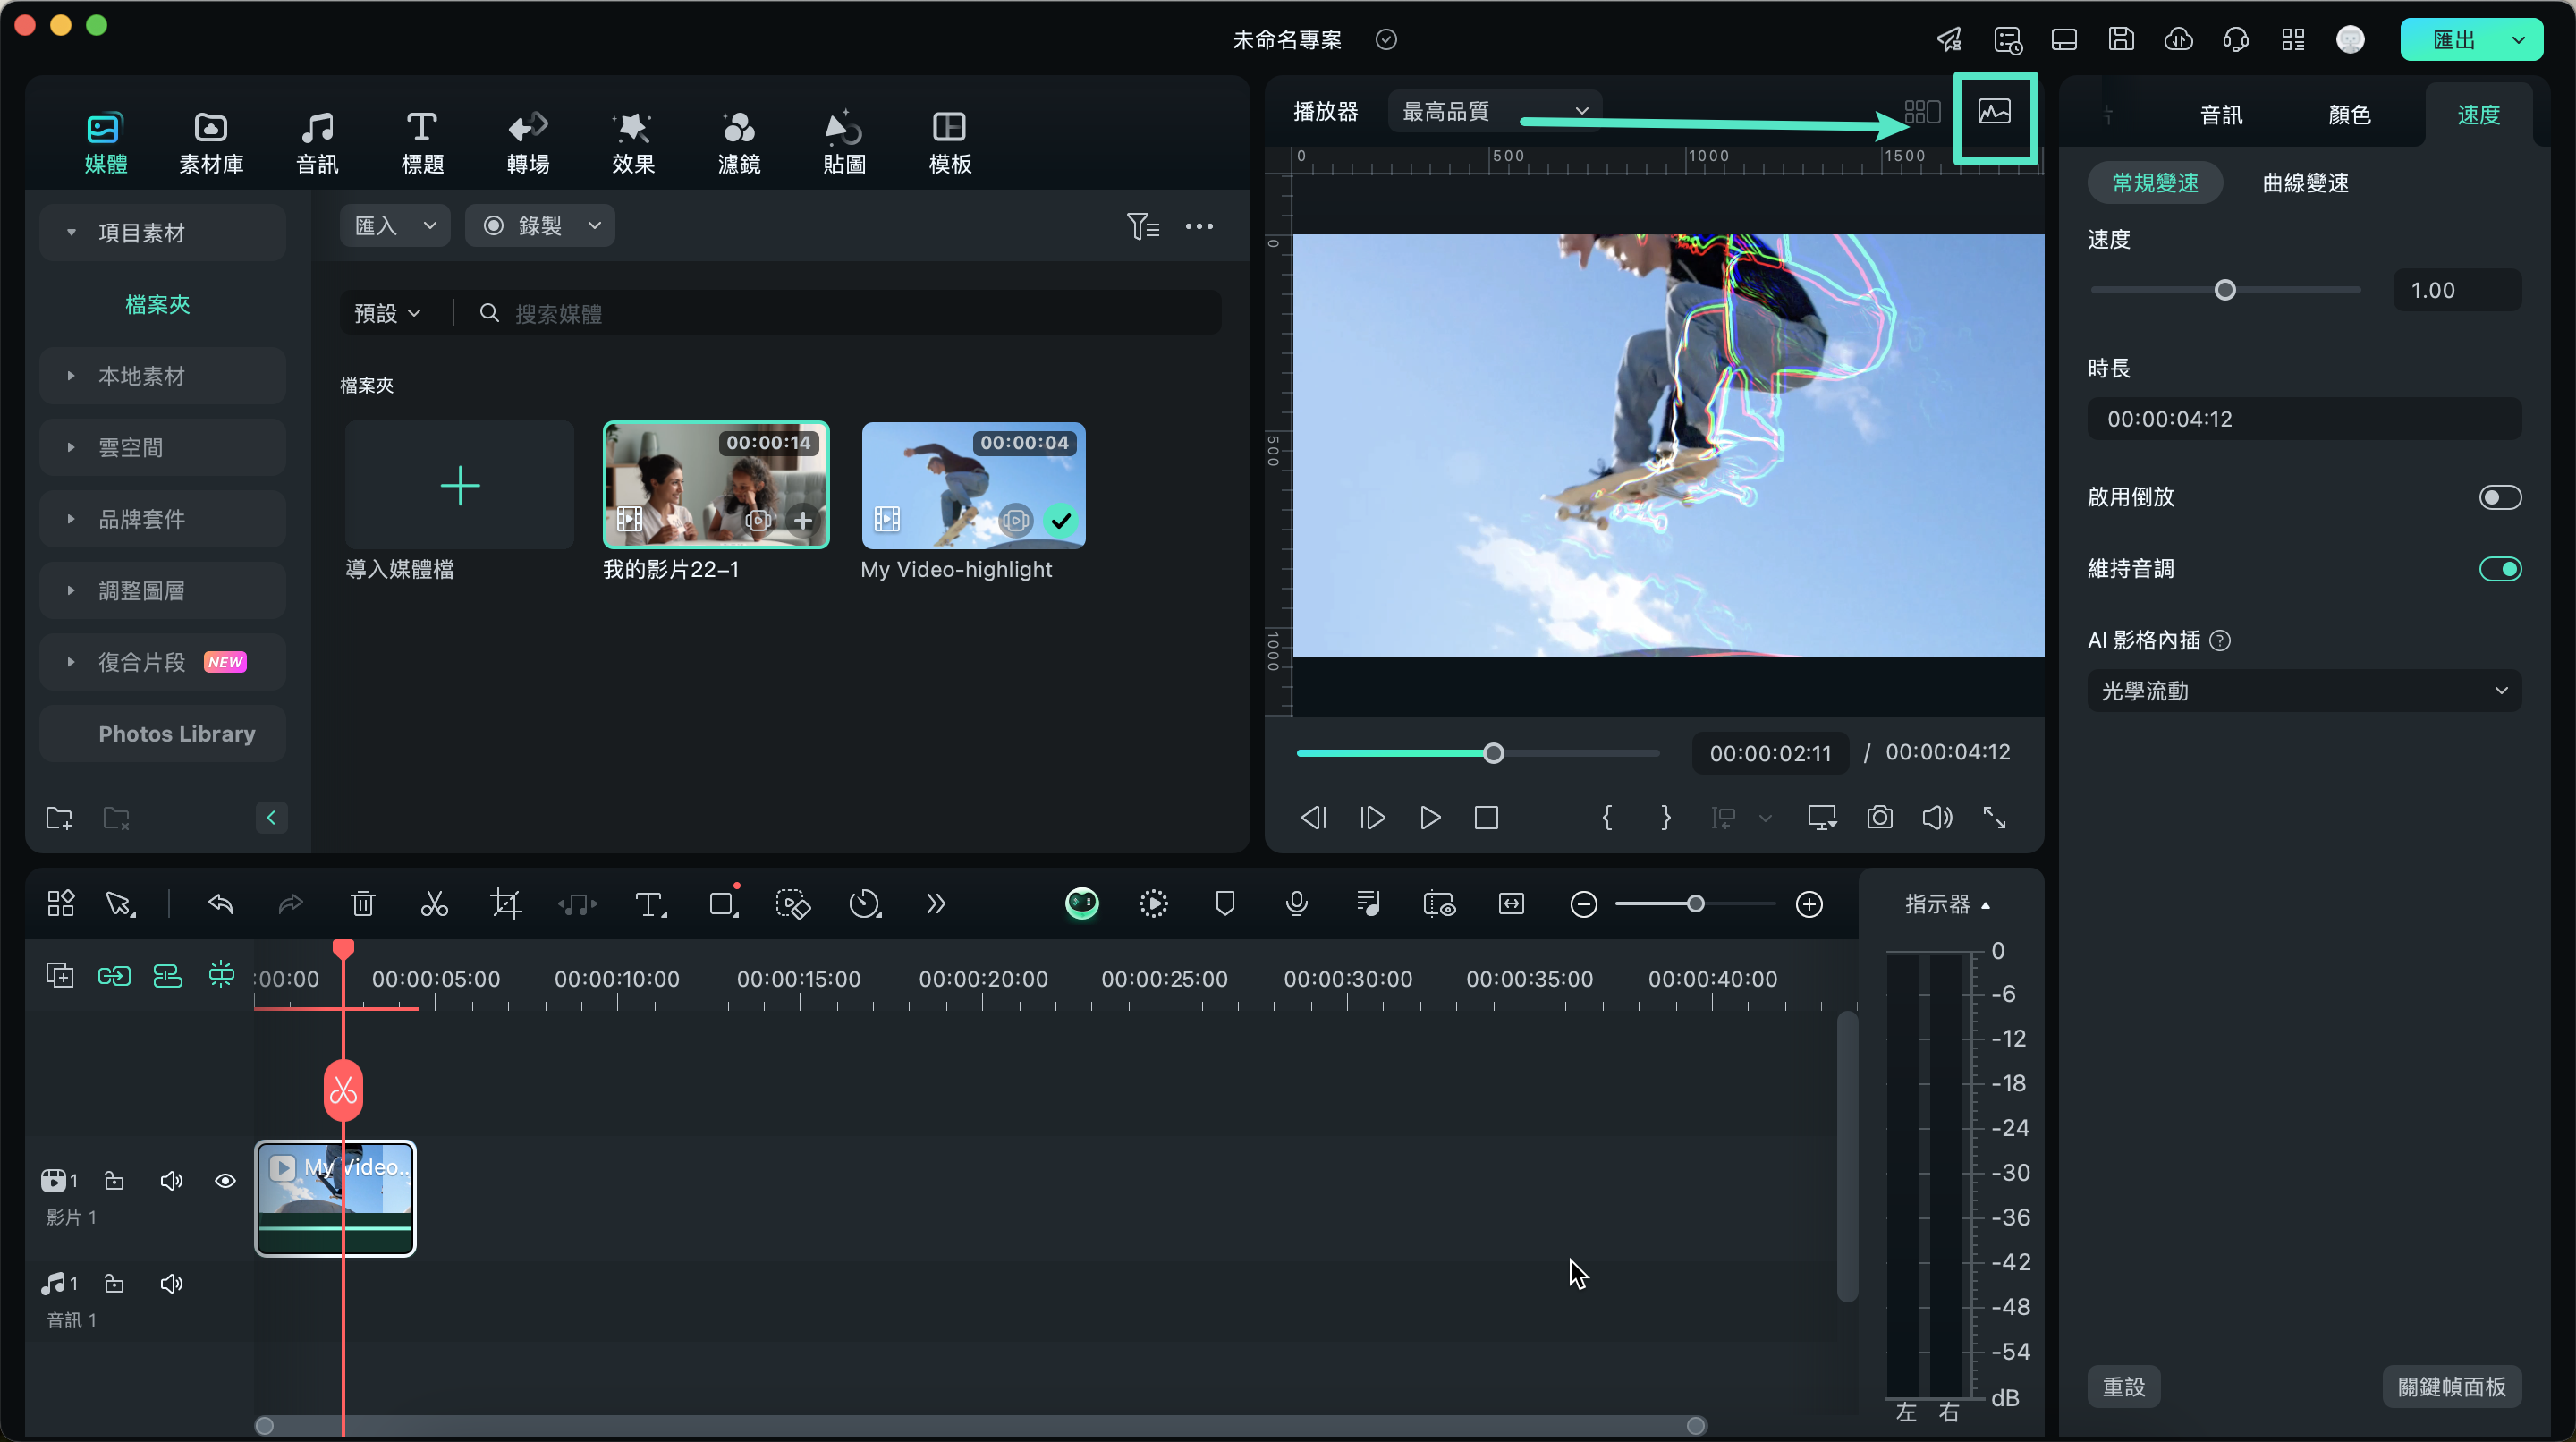
Task: Add a marker with the shield icon
Action: tap(1225, 904)
